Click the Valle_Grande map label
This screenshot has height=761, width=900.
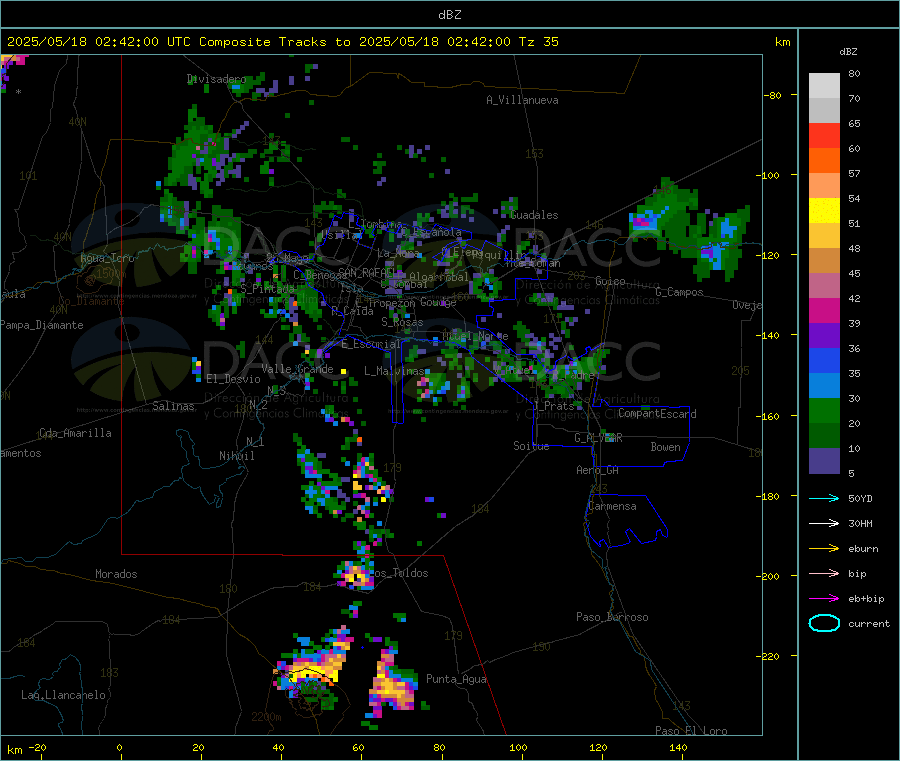pos(297,369)
